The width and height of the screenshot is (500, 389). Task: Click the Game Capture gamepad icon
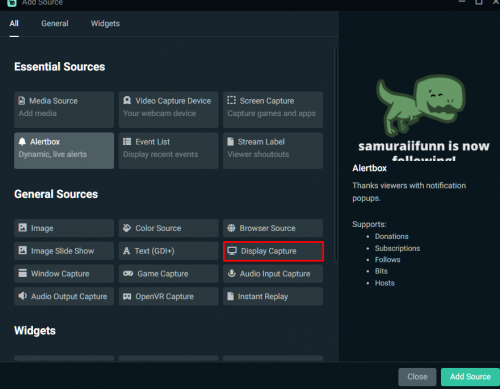point(128,274)
